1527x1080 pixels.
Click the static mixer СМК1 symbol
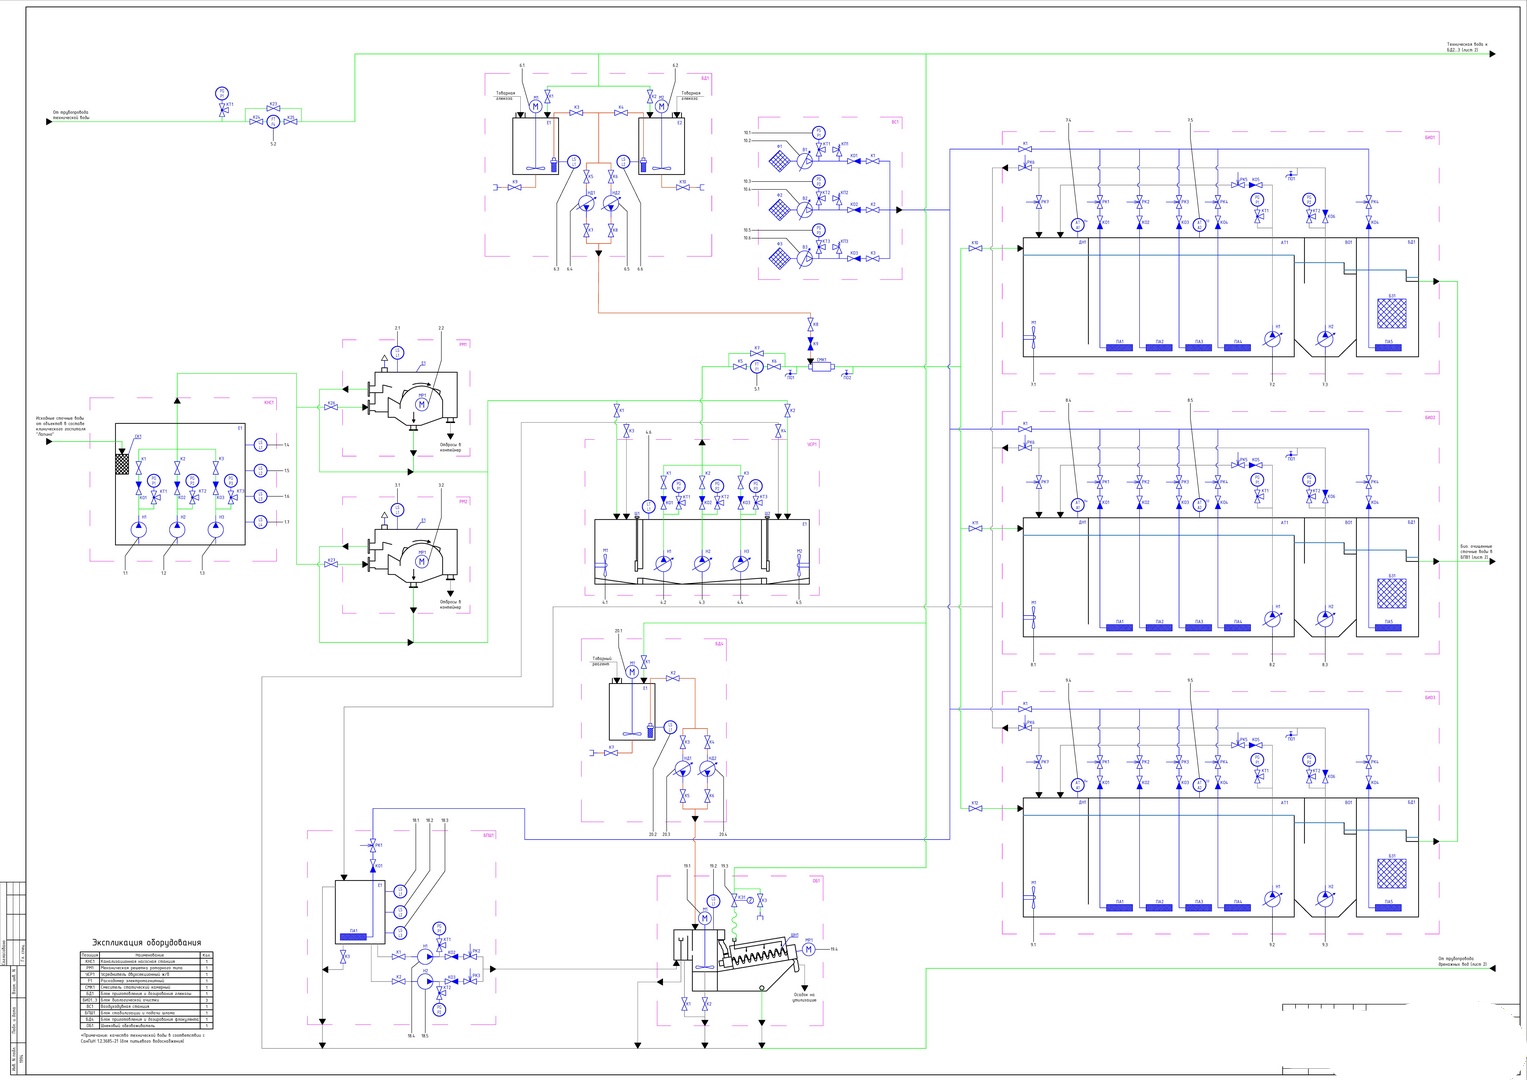pyautogui.click(x=821, y=367)
